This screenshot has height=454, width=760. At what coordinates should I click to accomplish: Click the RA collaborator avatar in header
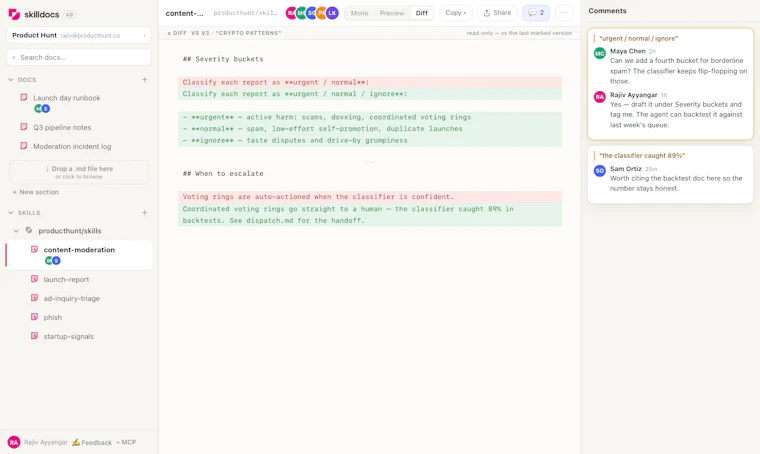tap(291, 13)
